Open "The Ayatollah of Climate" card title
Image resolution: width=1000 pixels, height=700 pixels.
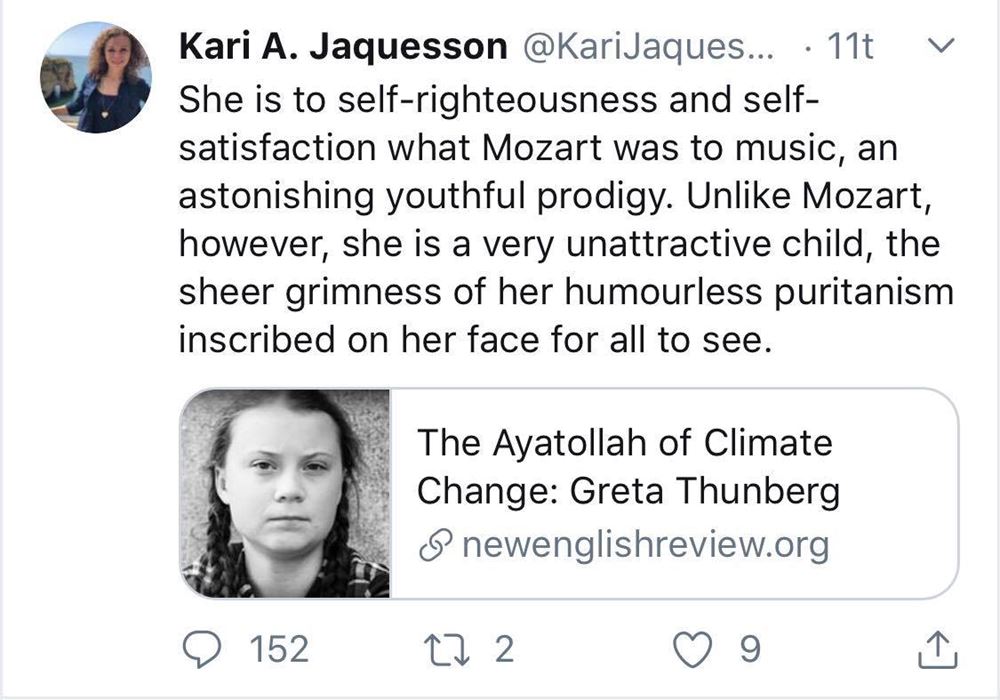[x=624, y=441]
